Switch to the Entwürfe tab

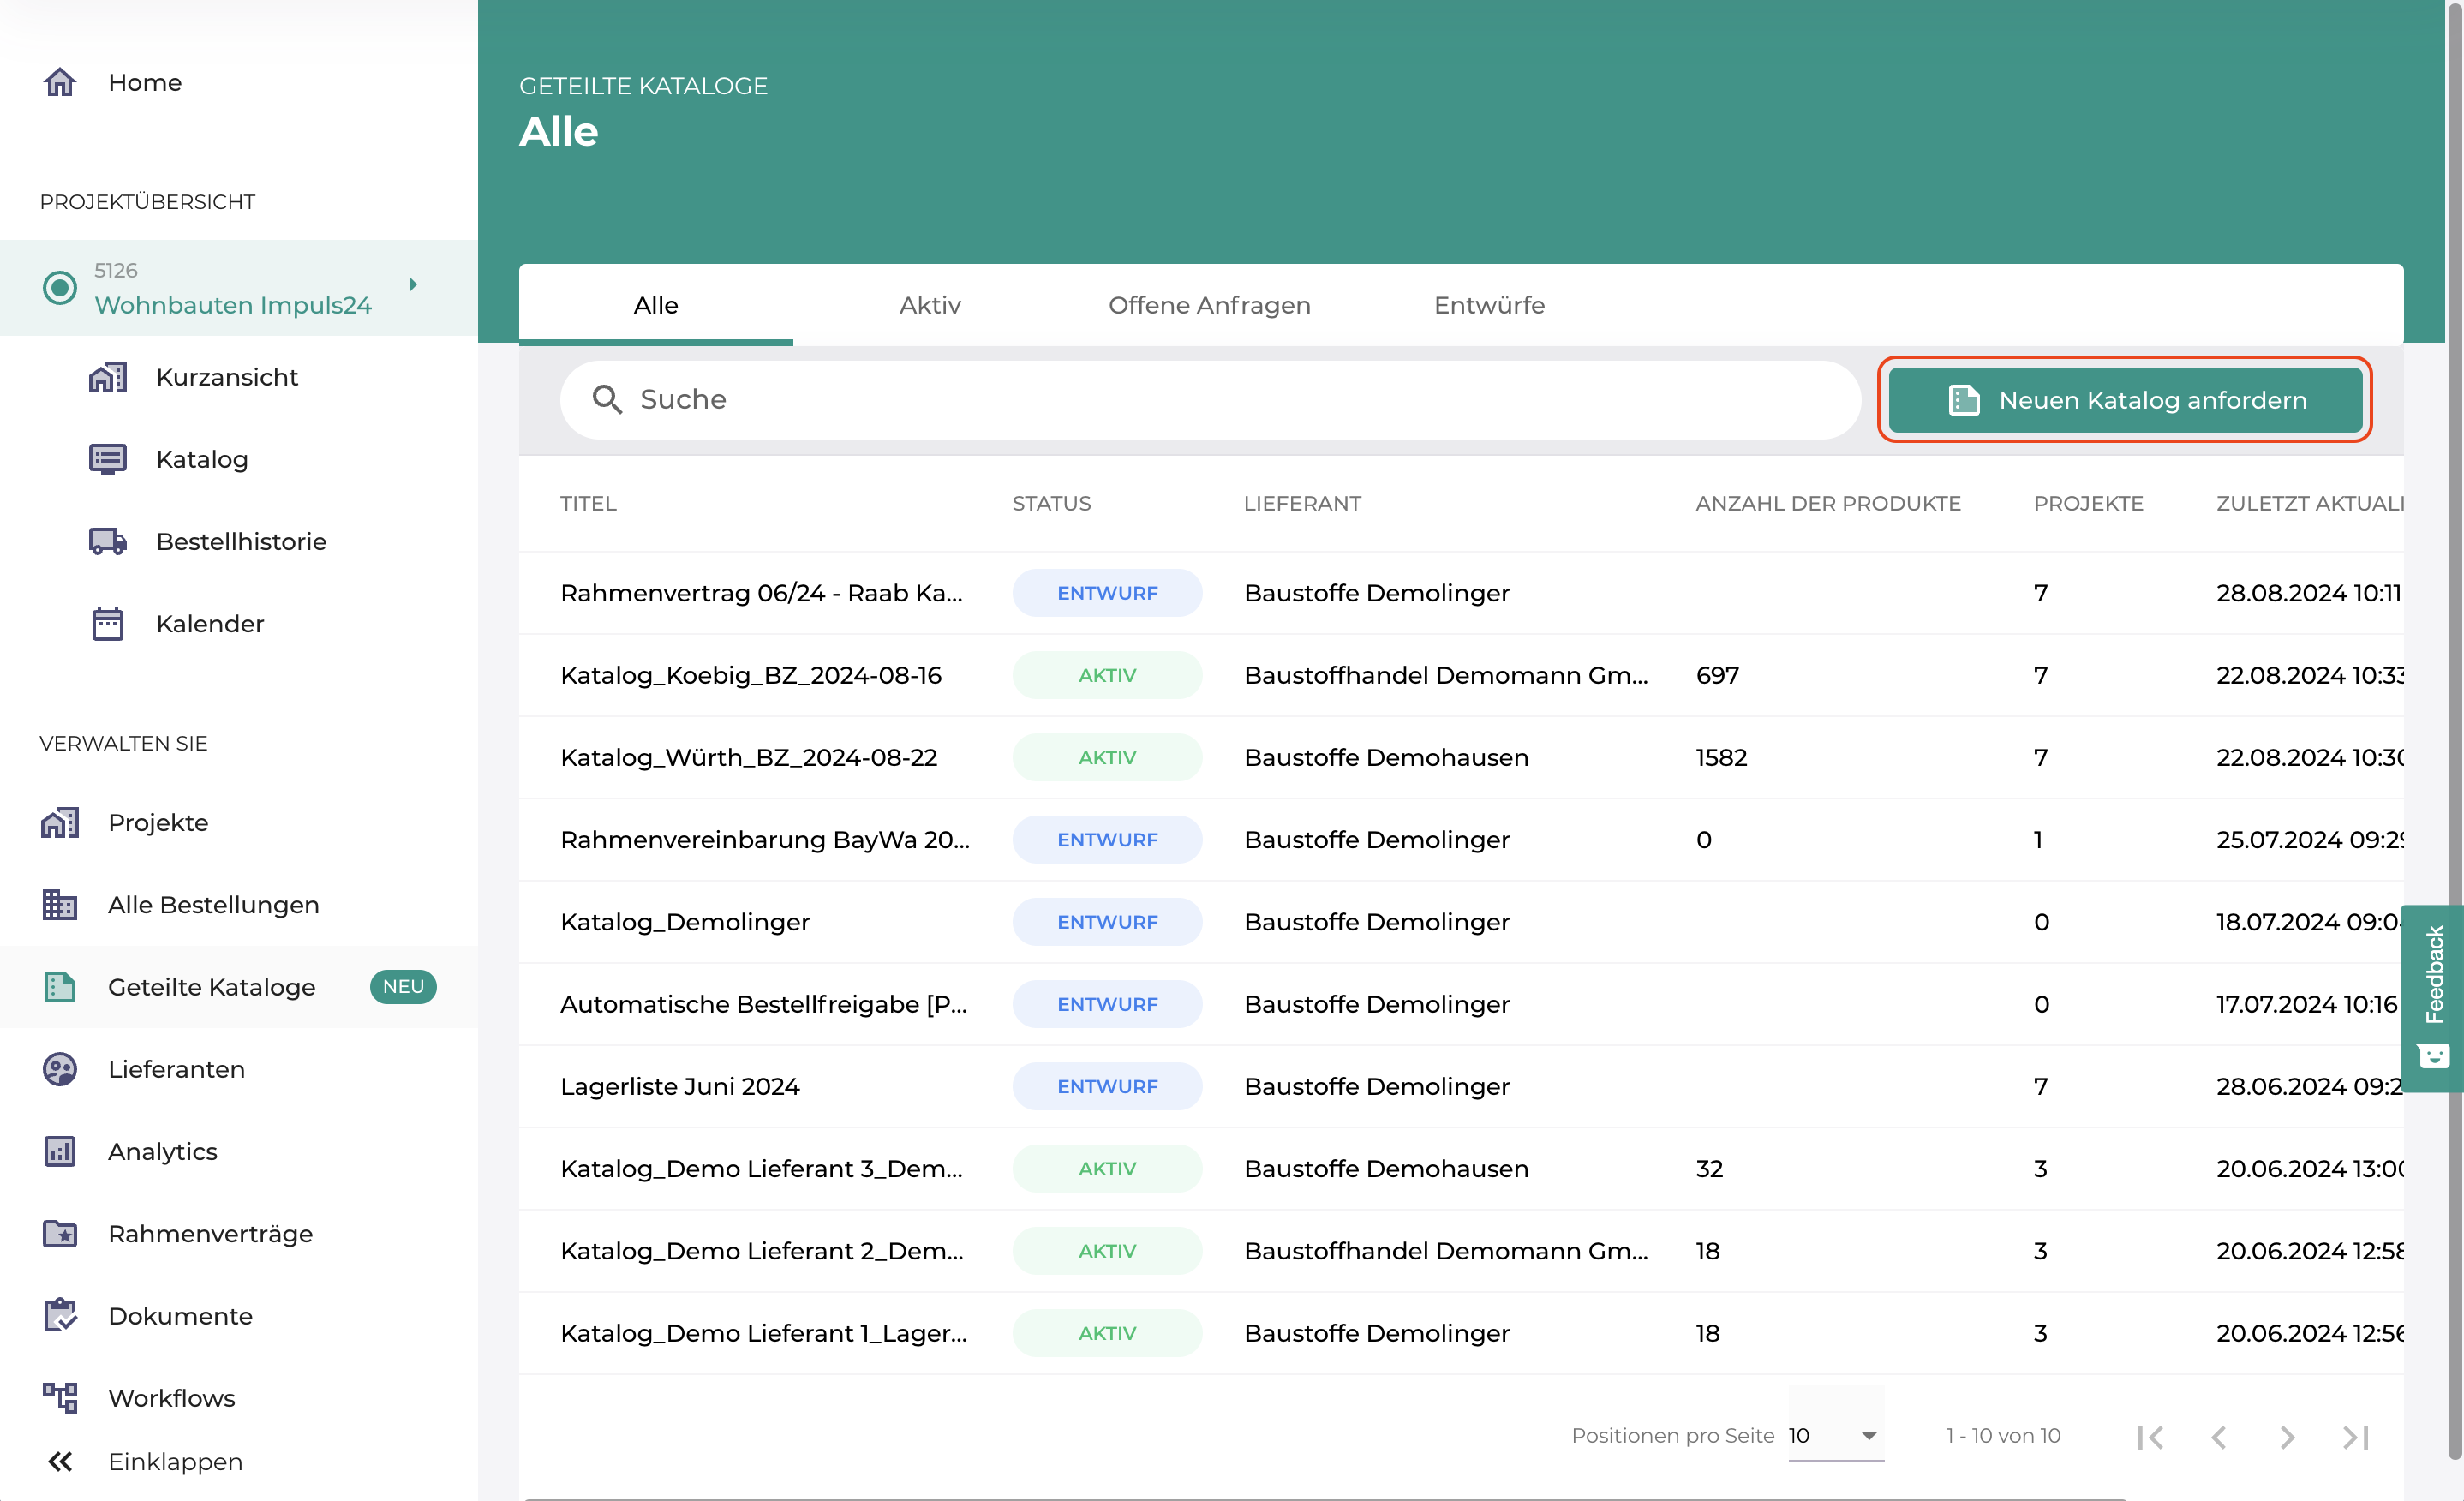click(1489, 305)
